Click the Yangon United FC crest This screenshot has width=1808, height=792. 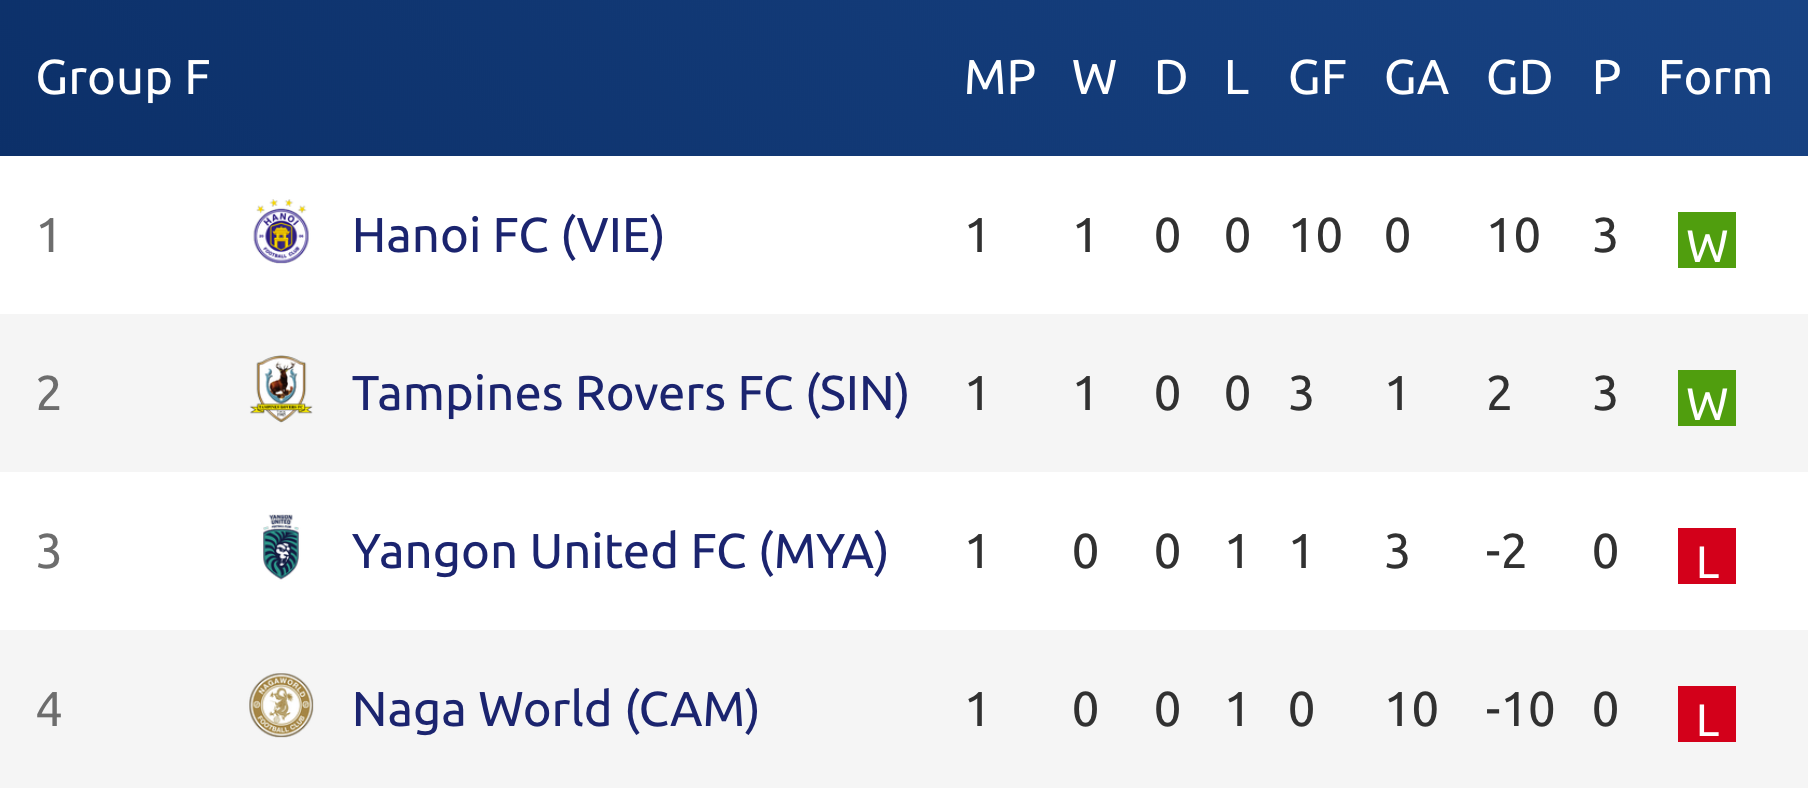click(281, 547)
